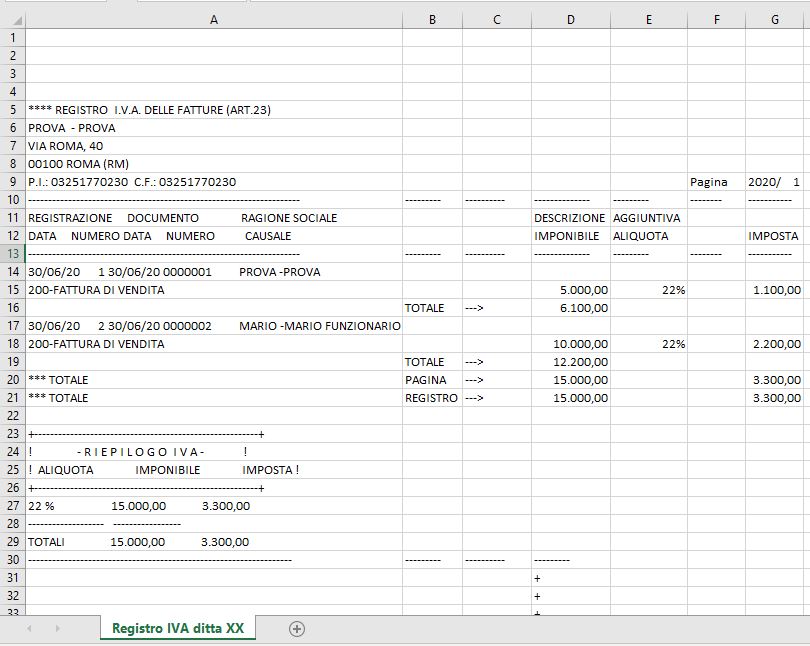Go to previous sheet with left arrow
The width and height of the screenshot is (810, 646).
(29, 628)
